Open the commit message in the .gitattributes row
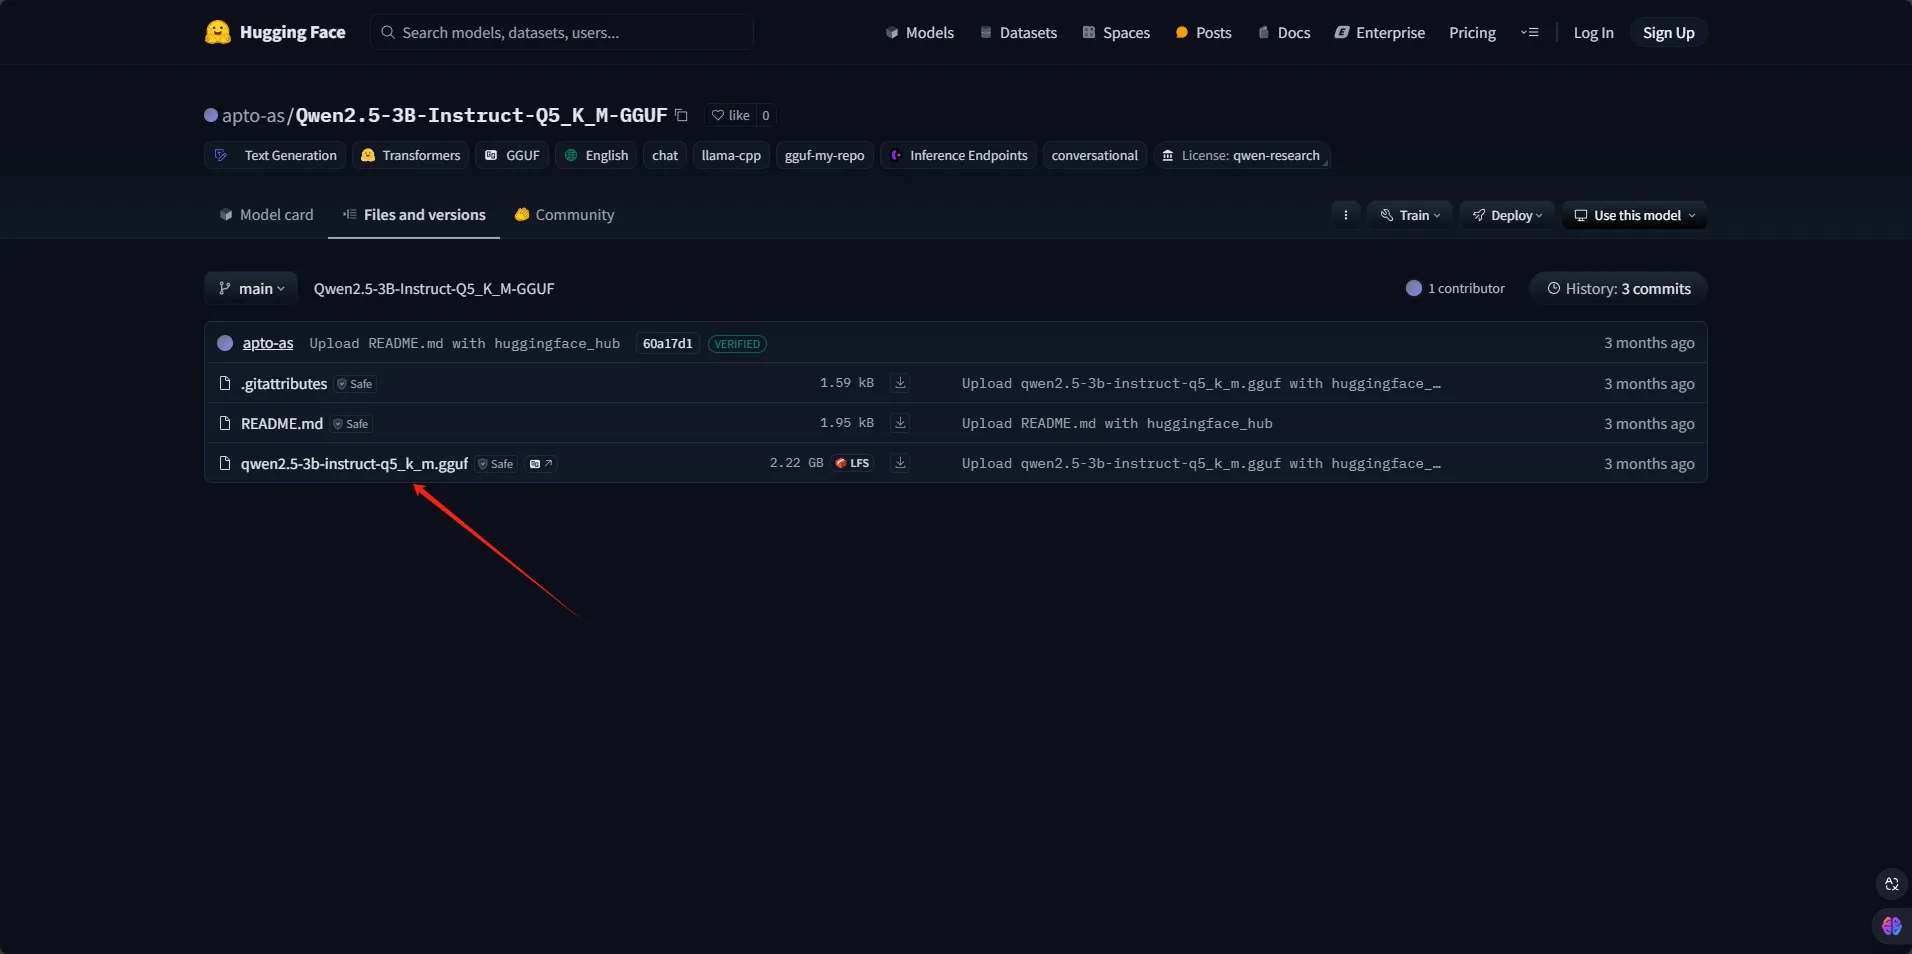The height and width of the screenshot is (954, 1912). point(1201,383)
